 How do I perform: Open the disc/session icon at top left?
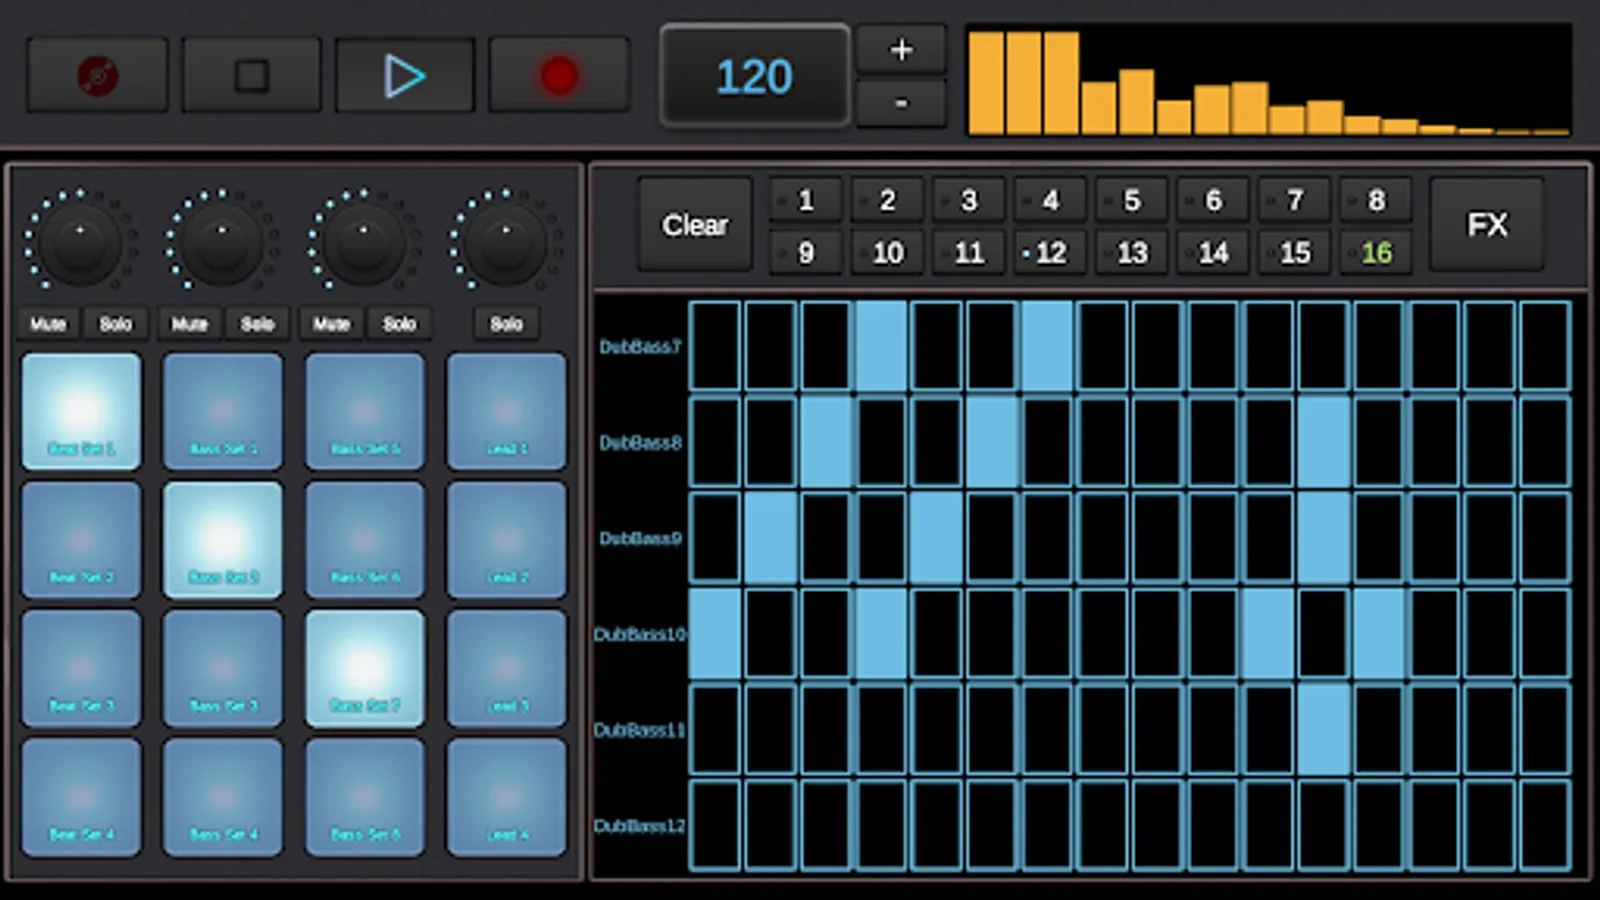(97, 75)
